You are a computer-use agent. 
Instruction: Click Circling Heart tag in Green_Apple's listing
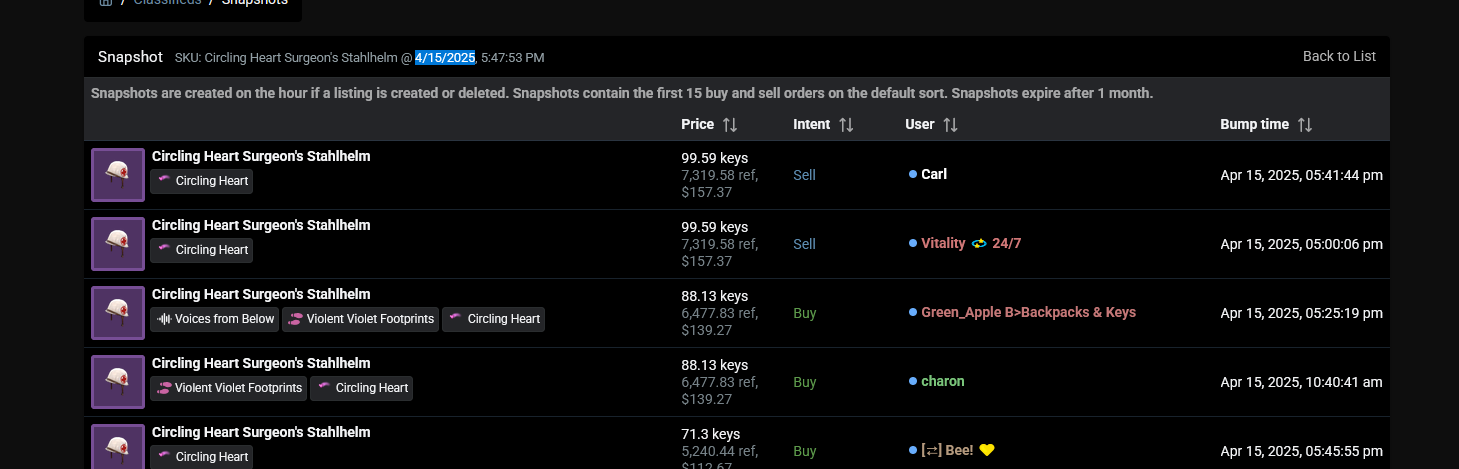click(x=494, y=319)
